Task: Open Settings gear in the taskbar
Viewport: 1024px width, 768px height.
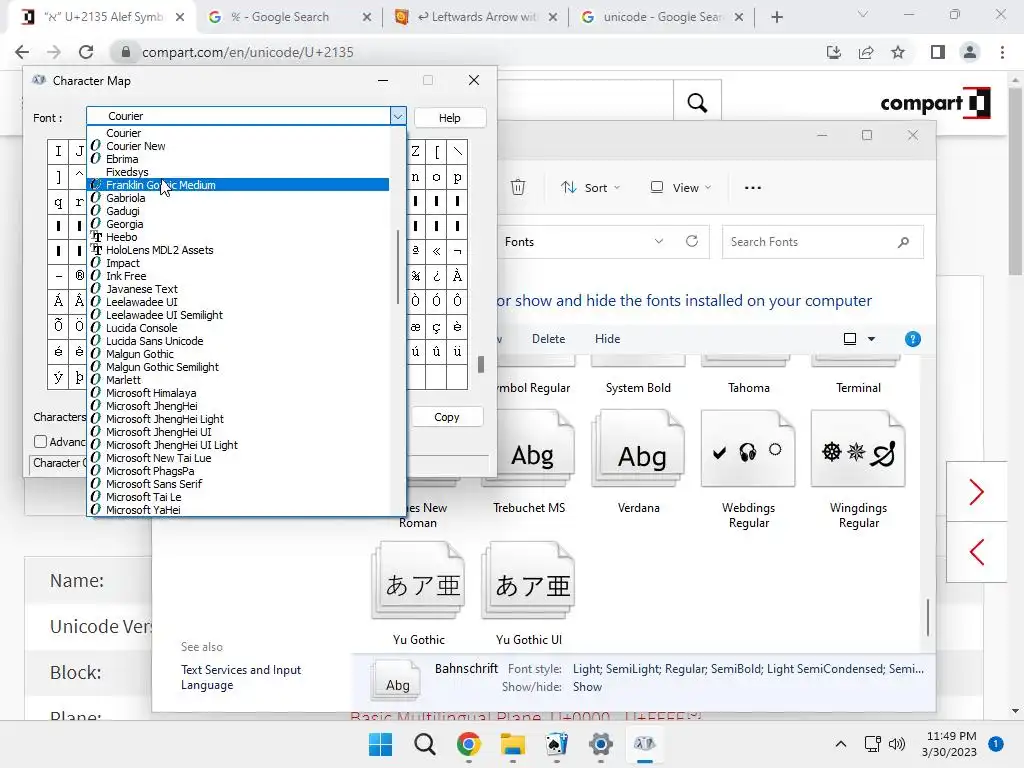Action: [601, 744]
